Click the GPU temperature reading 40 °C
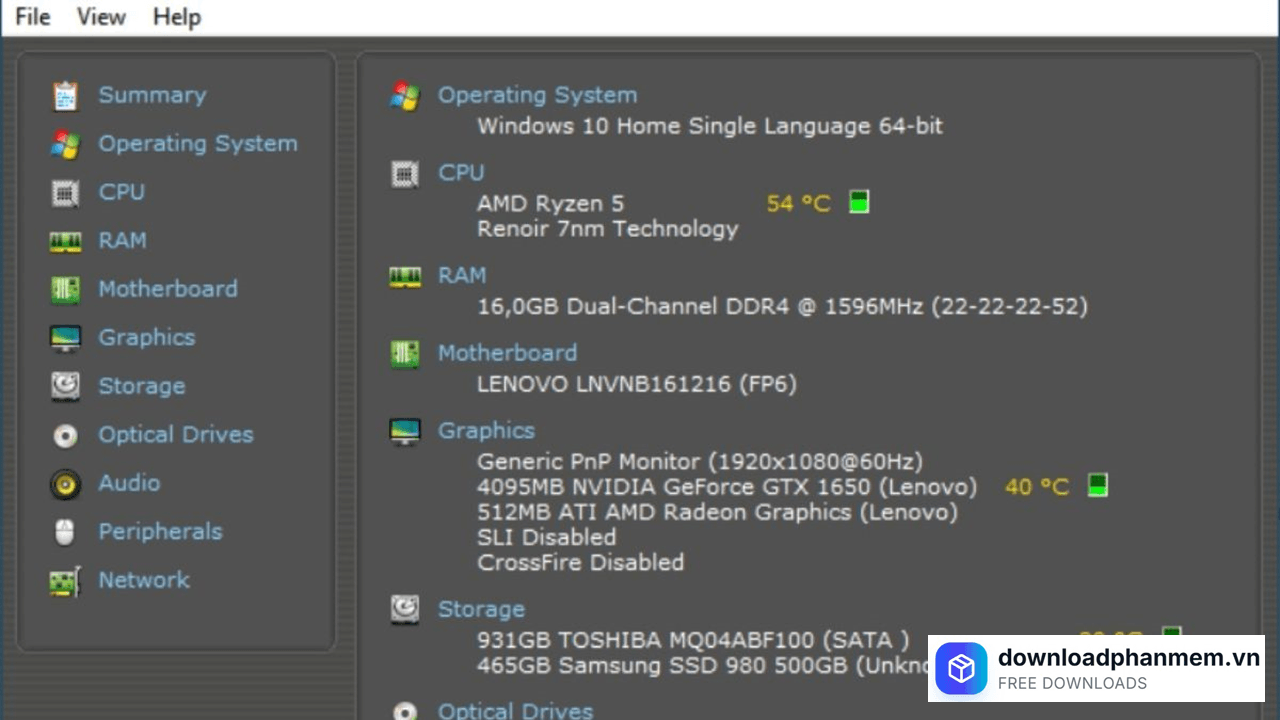1280x720 pixels. pos(1037,487)
